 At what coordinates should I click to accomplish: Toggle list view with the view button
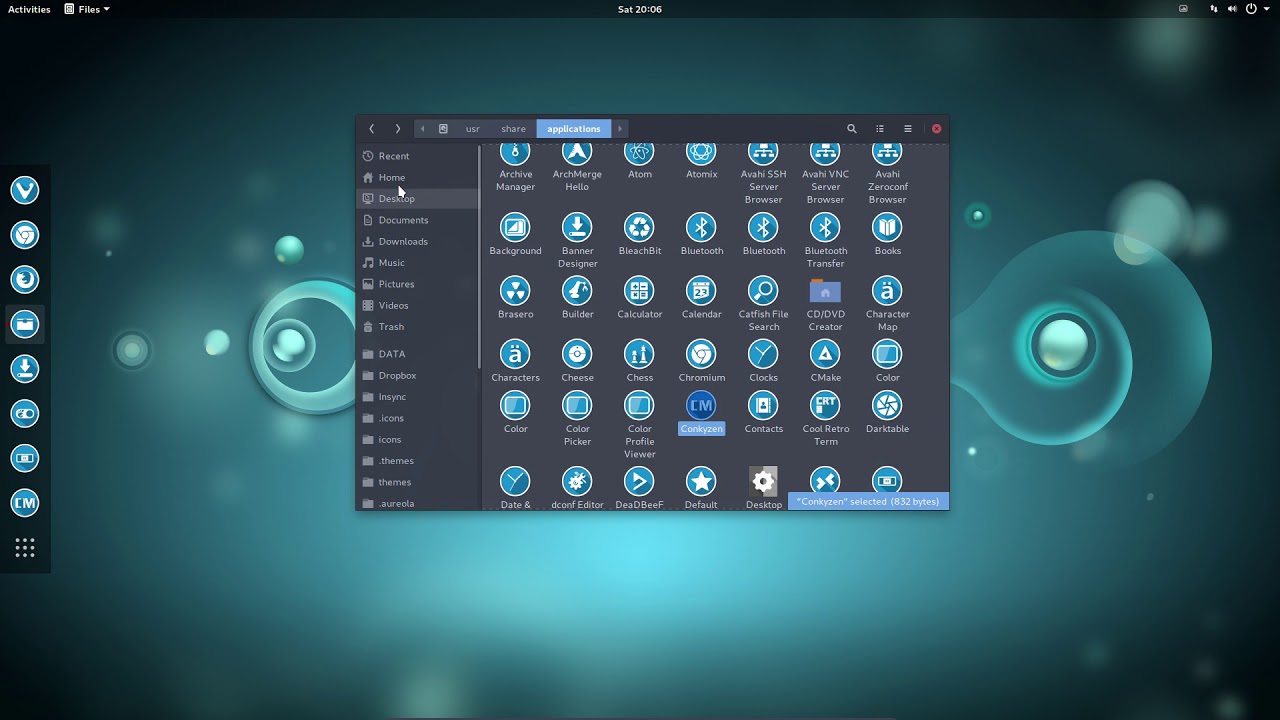(x=880, y=129)
